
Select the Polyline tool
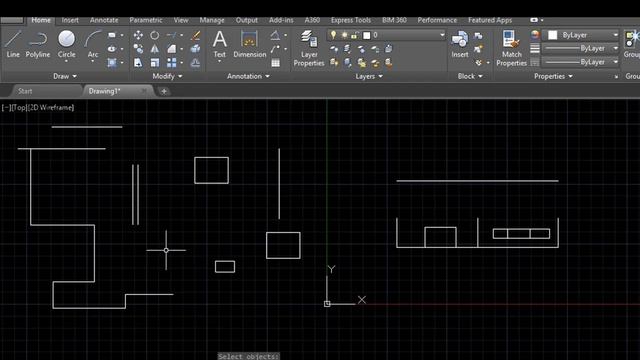click(x=38, y=44)
